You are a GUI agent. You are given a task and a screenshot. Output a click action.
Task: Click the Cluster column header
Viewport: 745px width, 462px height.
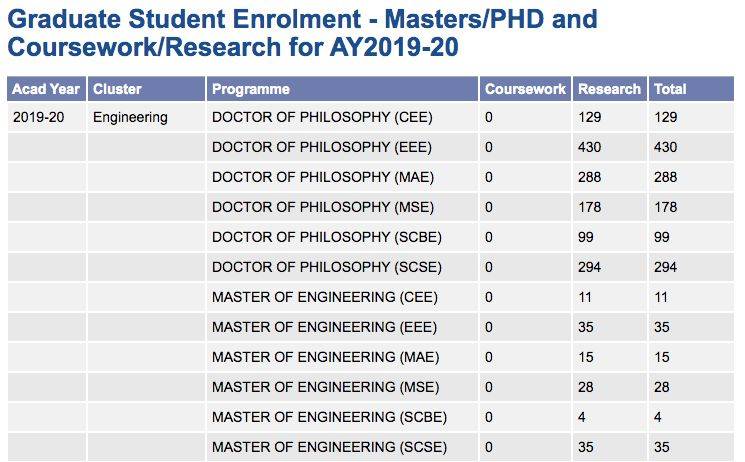[x=117, y=89]
